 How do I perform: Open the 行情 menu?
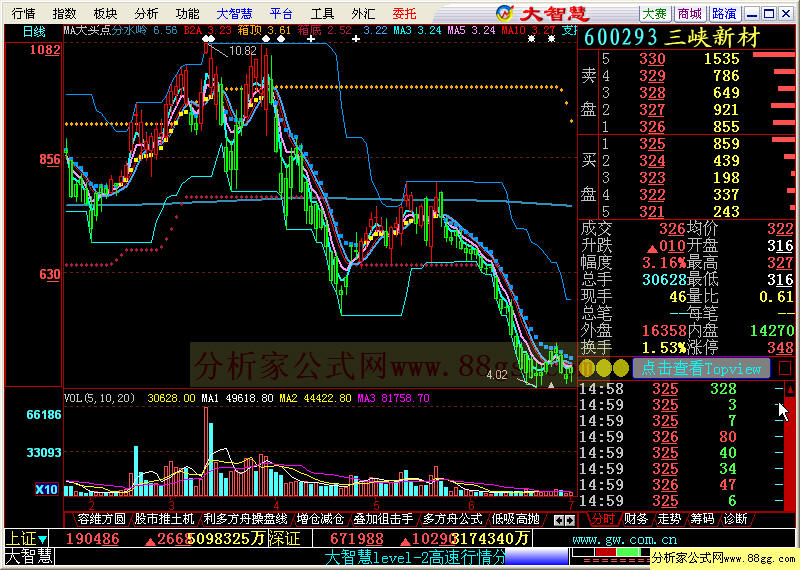23,13
